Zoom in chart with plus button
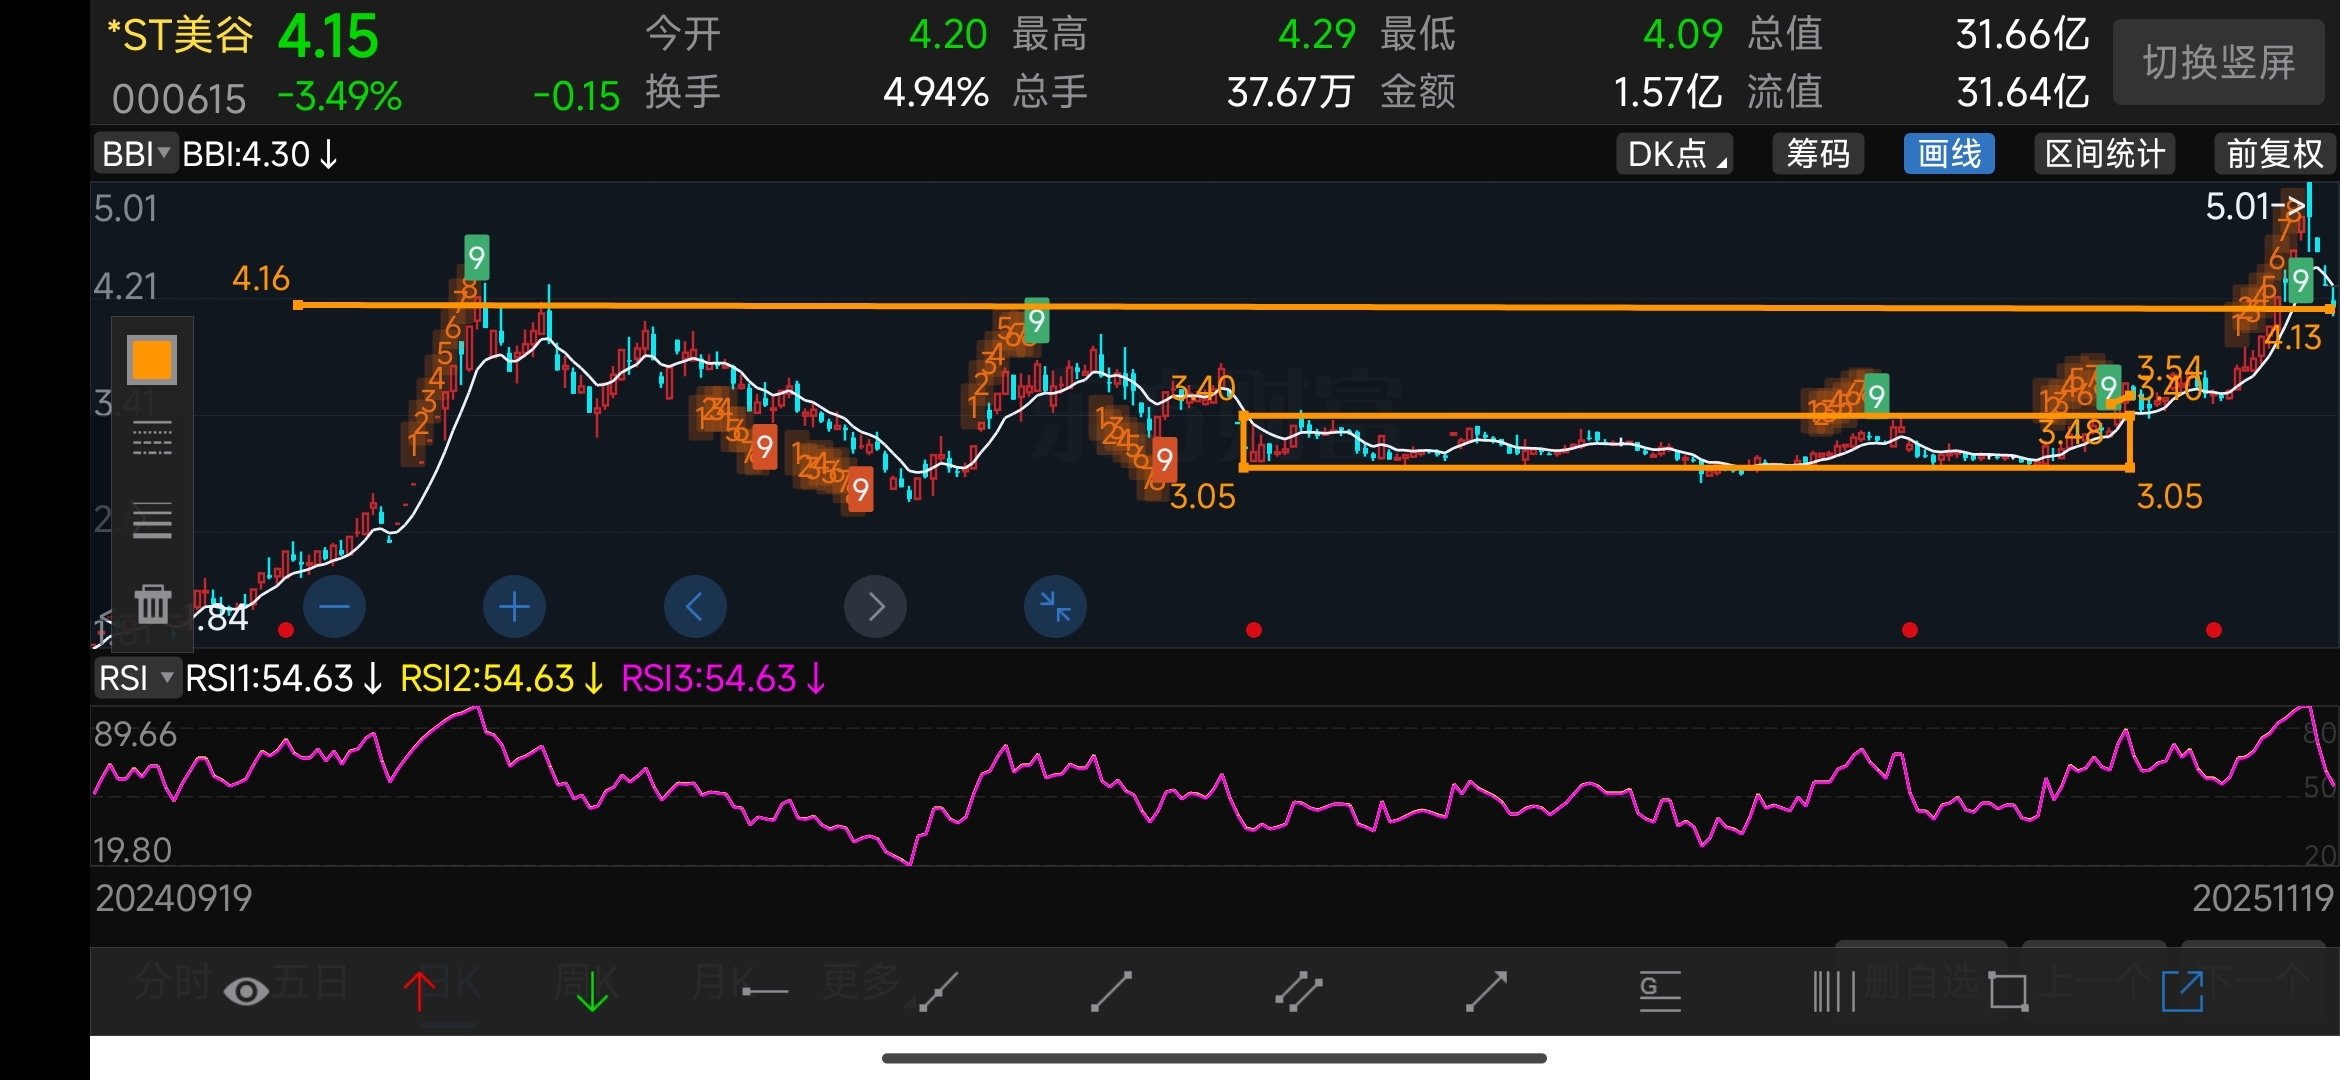The height and width of the screenshot is (1080, 2340). [x=514, y=606]
